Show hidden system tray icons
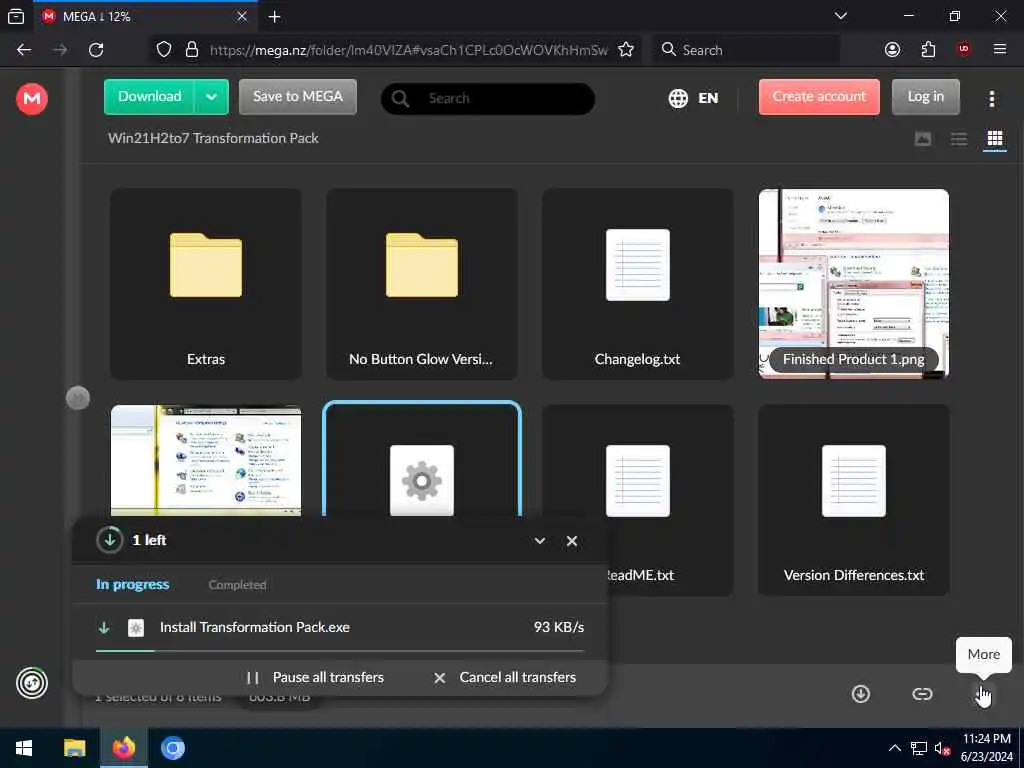1024x768 pixels. [x=895, y=748]
